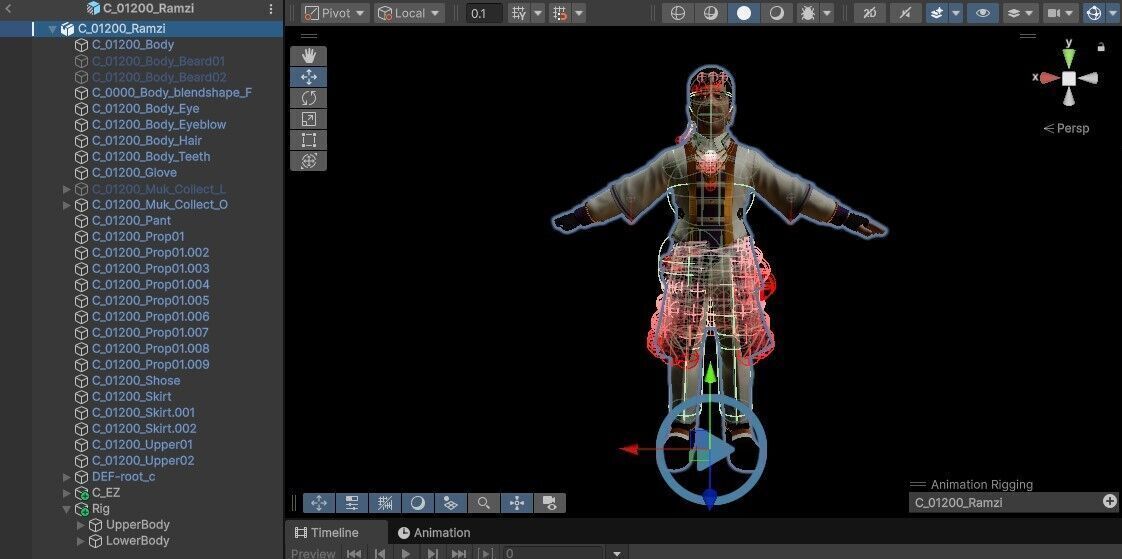This screenshot has height=559, width=1122.
Task: Select the Rotate tool
Action: (308, 98)
